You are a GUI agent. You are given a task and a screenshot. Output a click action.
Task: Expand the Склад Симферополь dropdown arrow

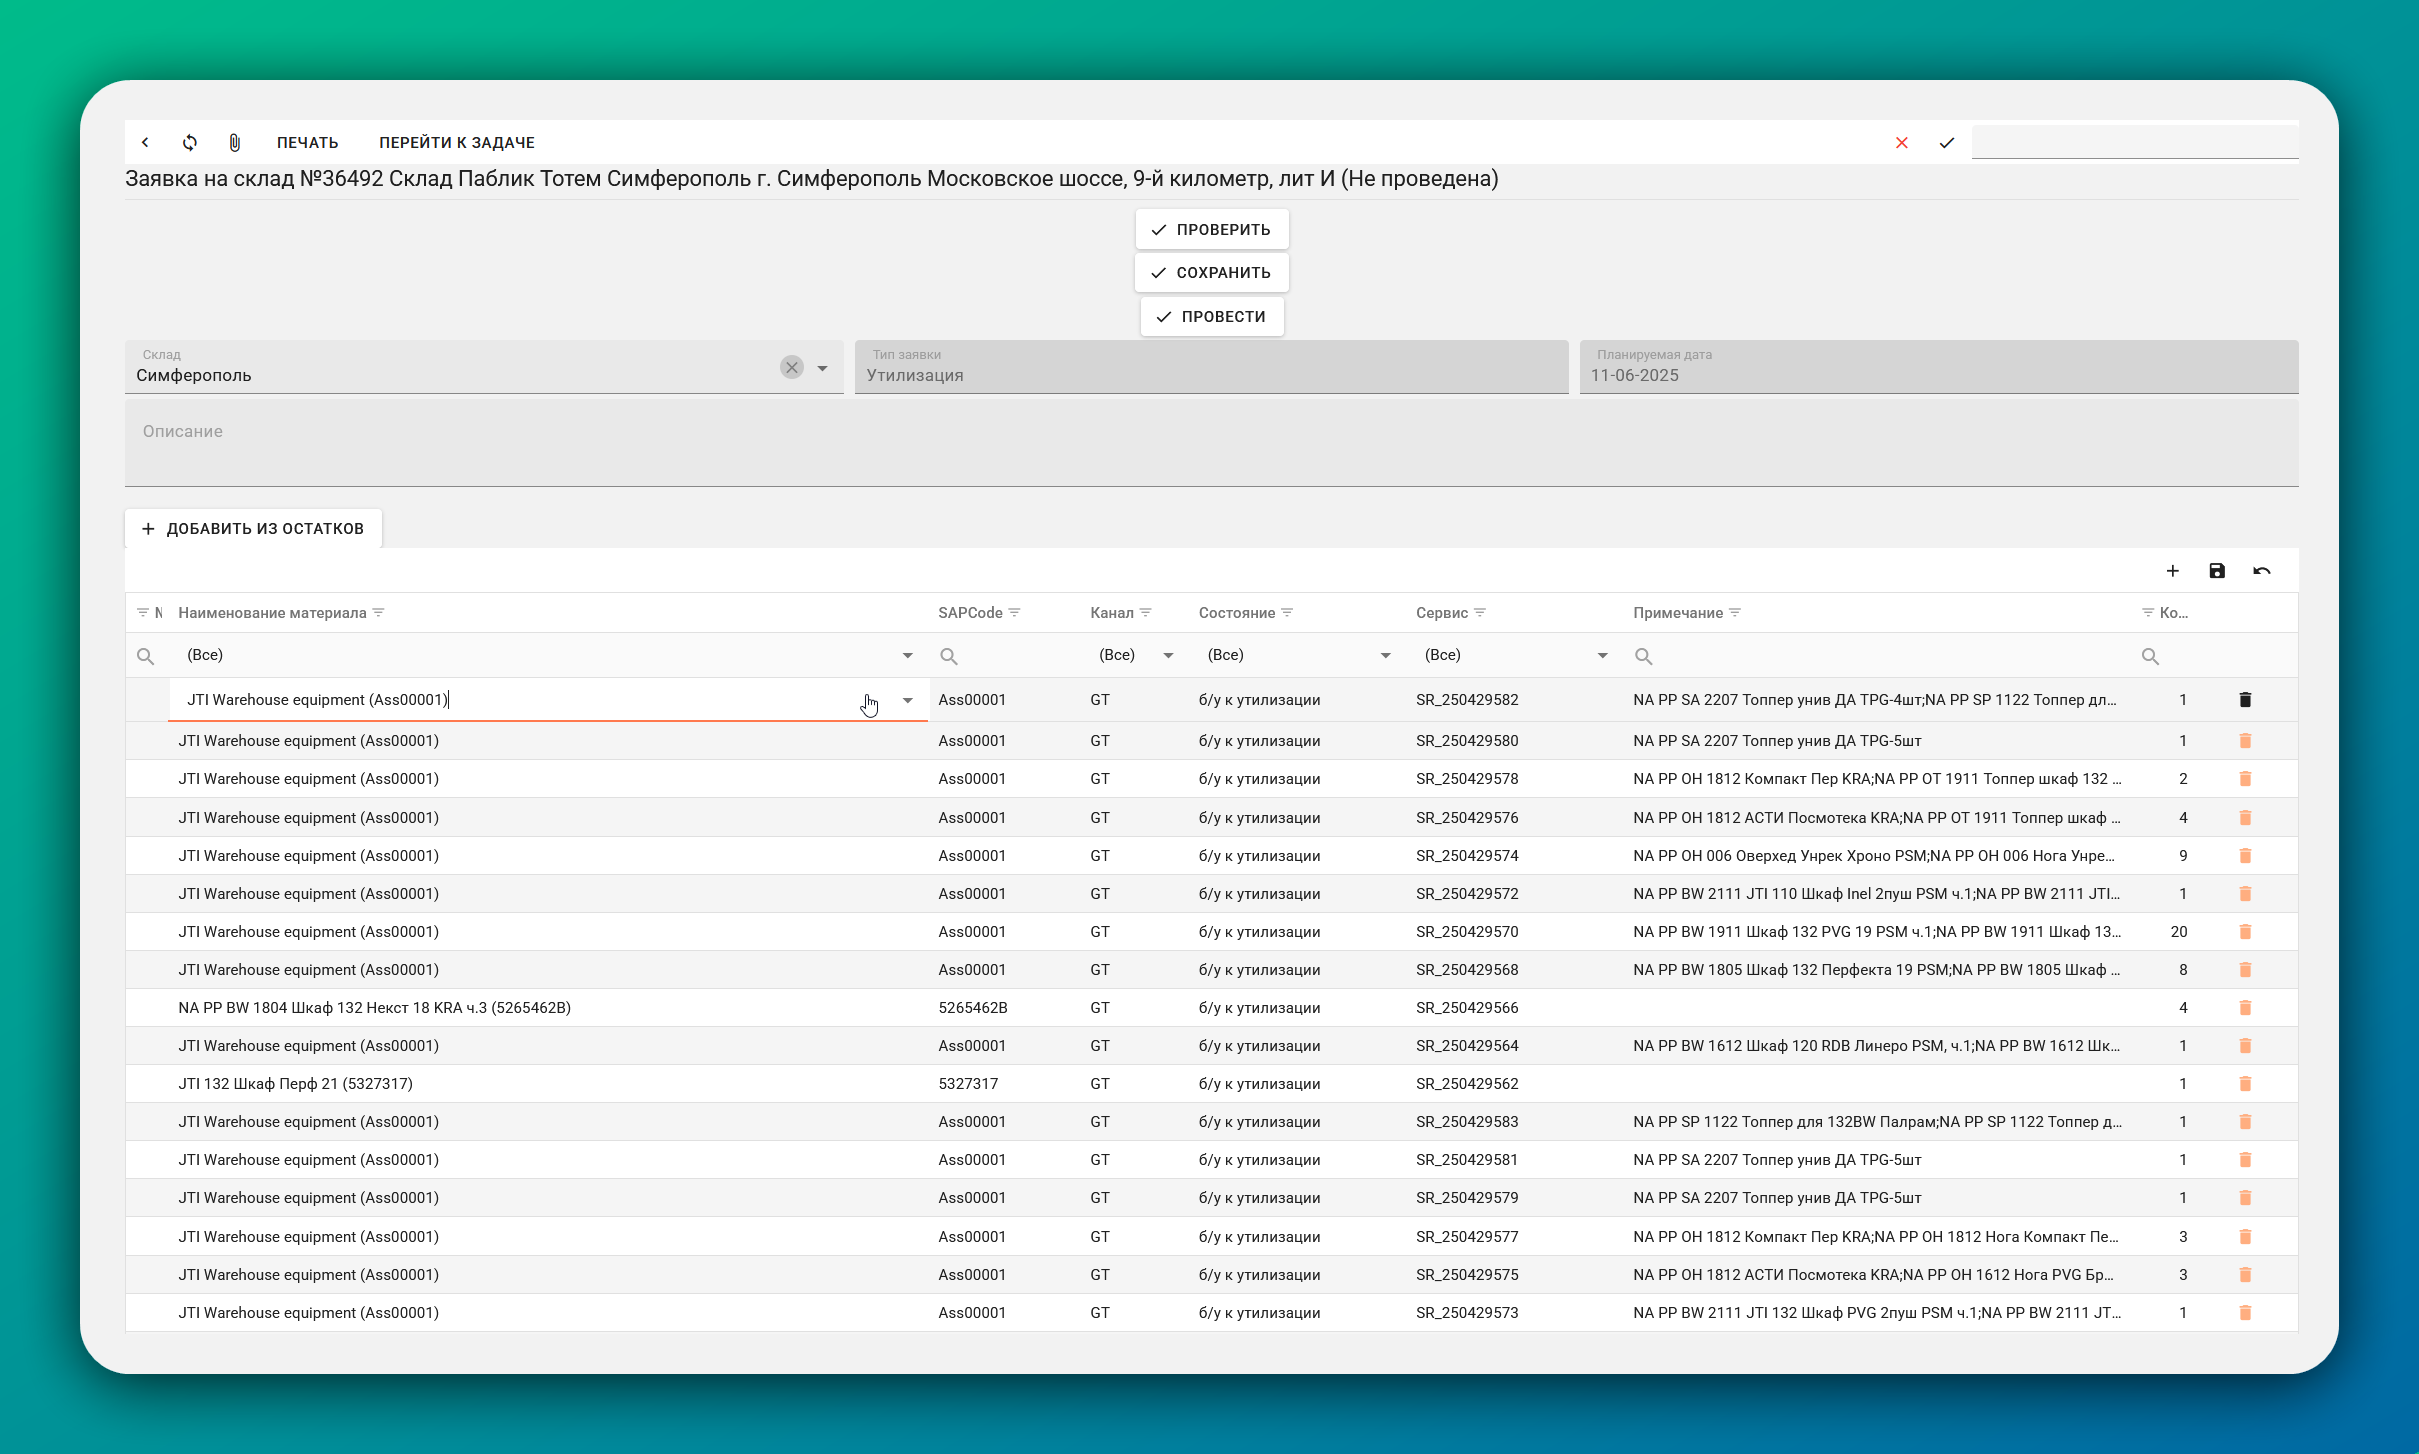822,368
